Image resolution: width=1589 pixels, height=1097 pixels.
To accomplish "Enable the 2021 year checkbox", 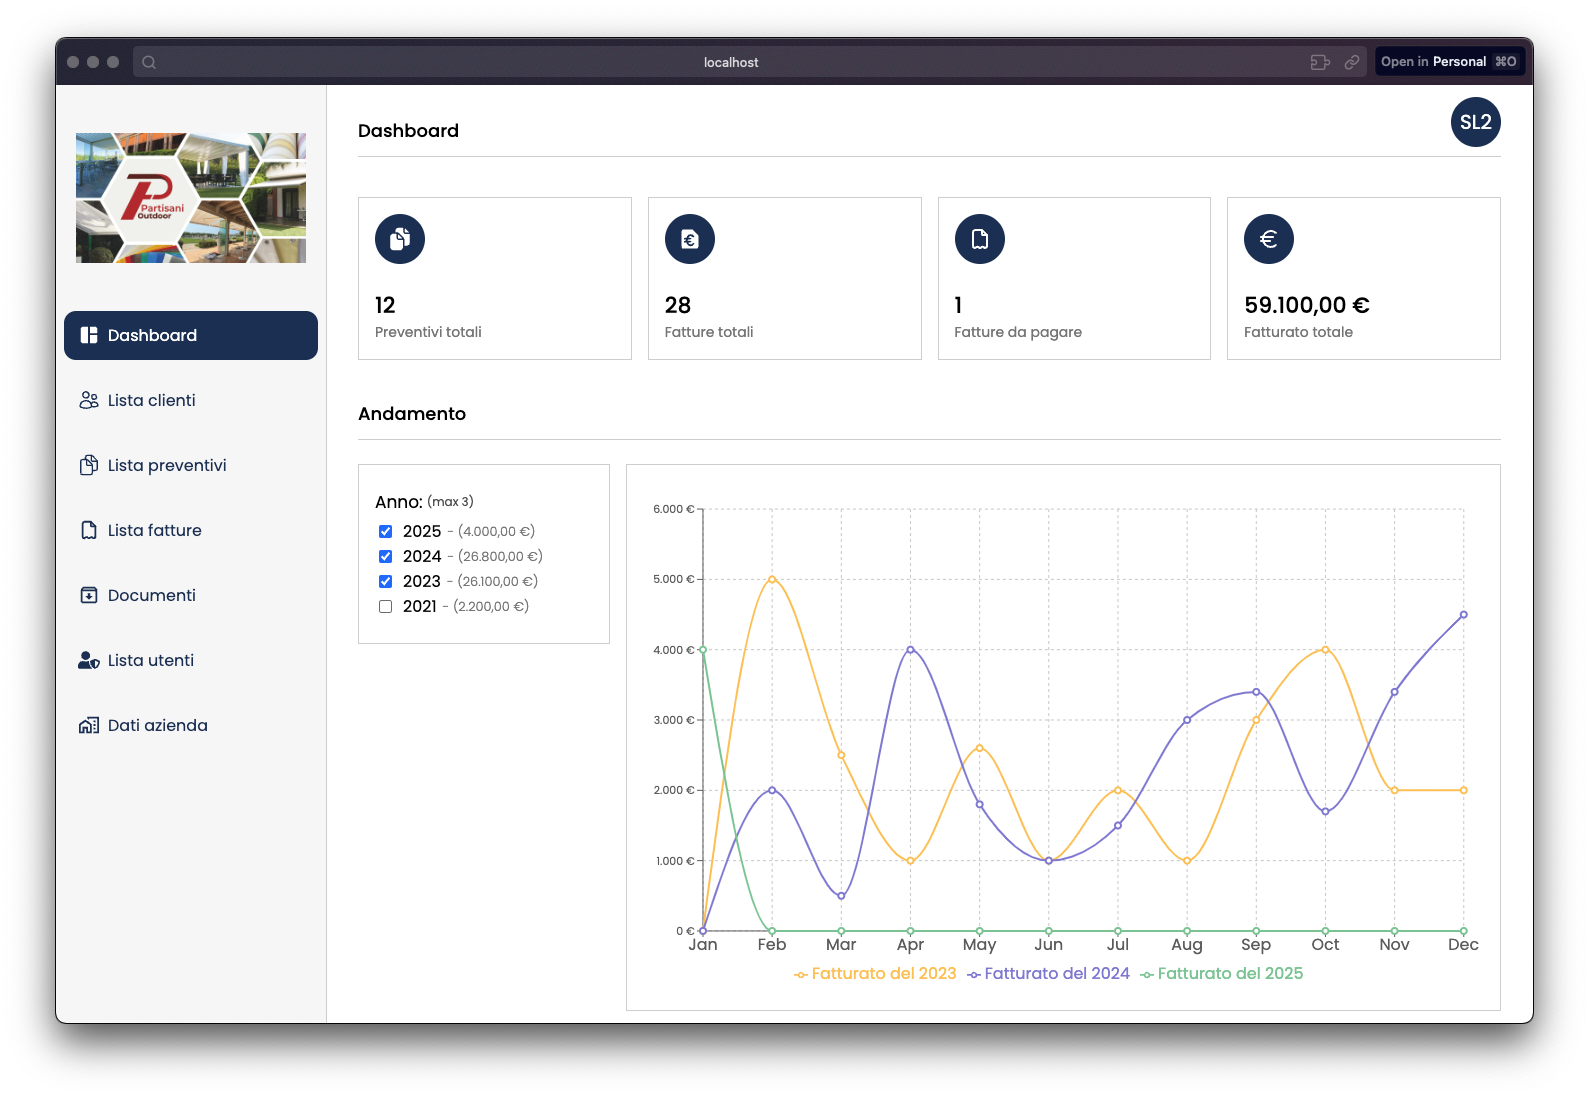I will click(385, 607).
